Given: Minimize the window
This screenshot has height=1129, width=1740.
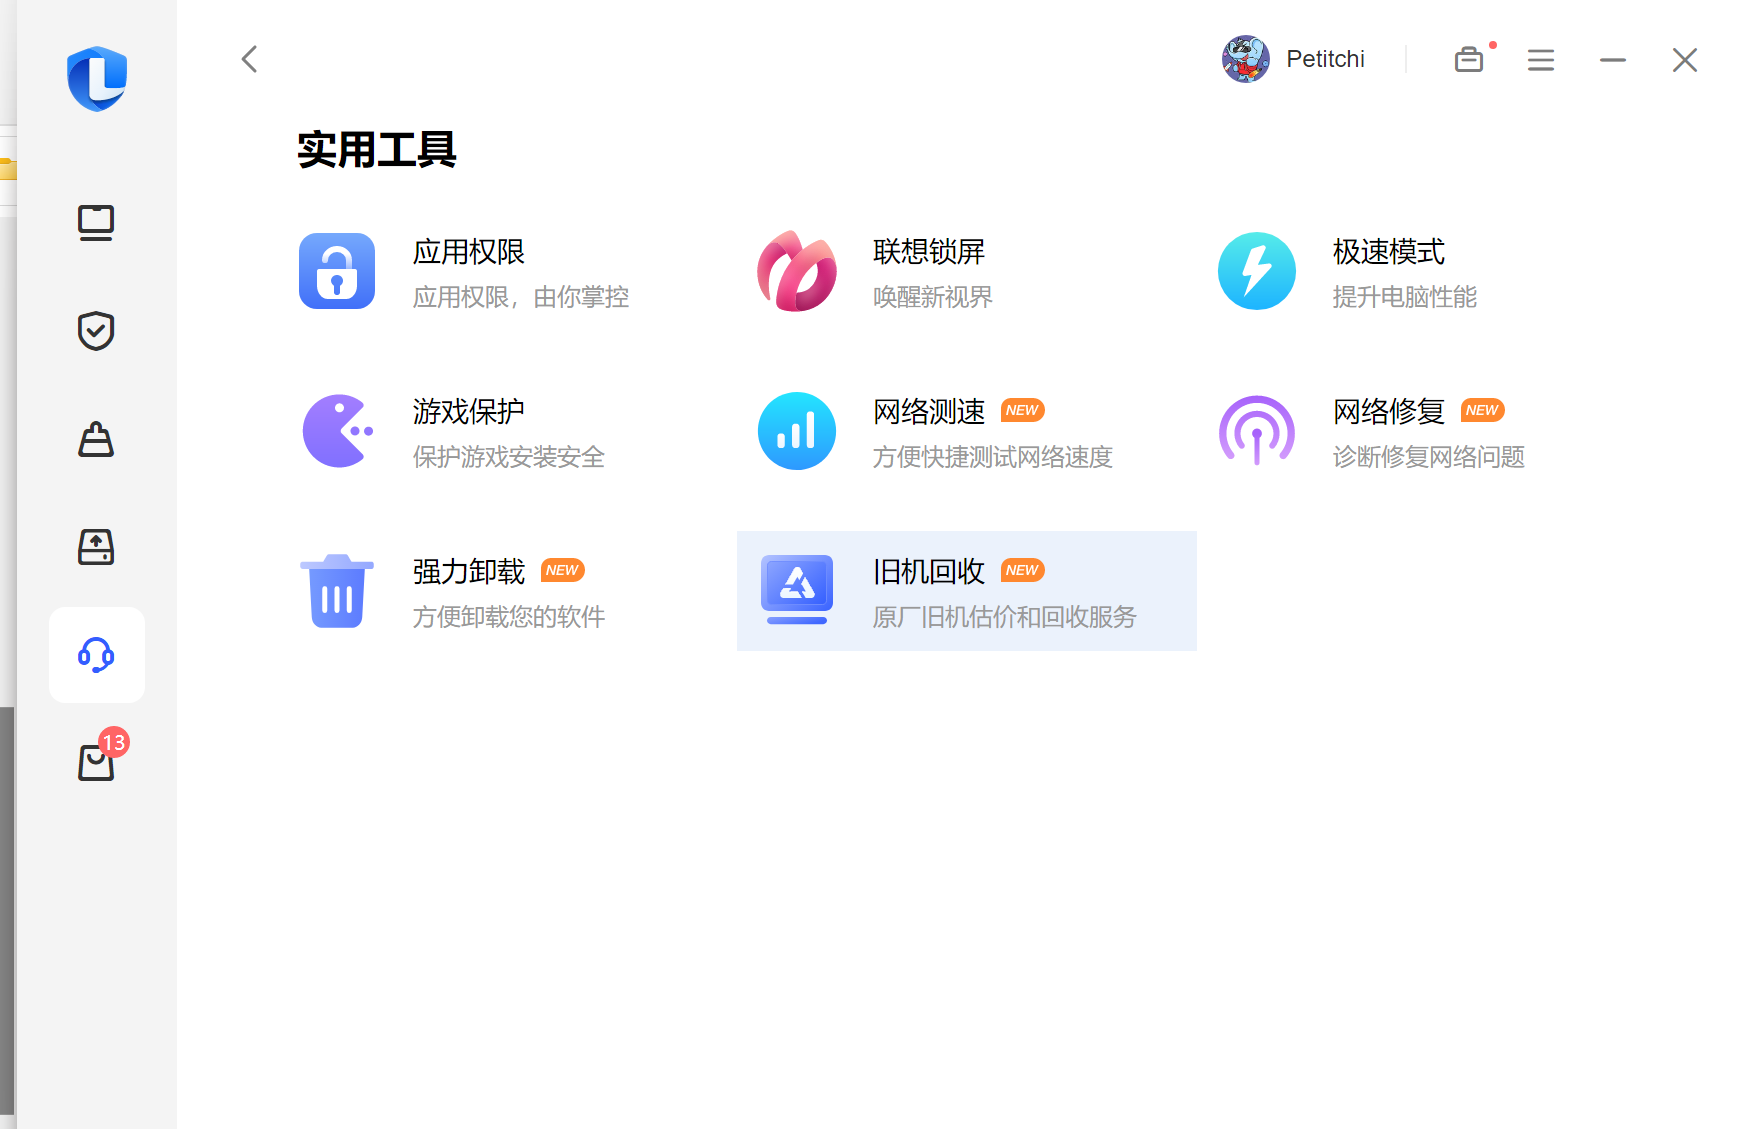Looking at the screenshot, I should 1613,60.
